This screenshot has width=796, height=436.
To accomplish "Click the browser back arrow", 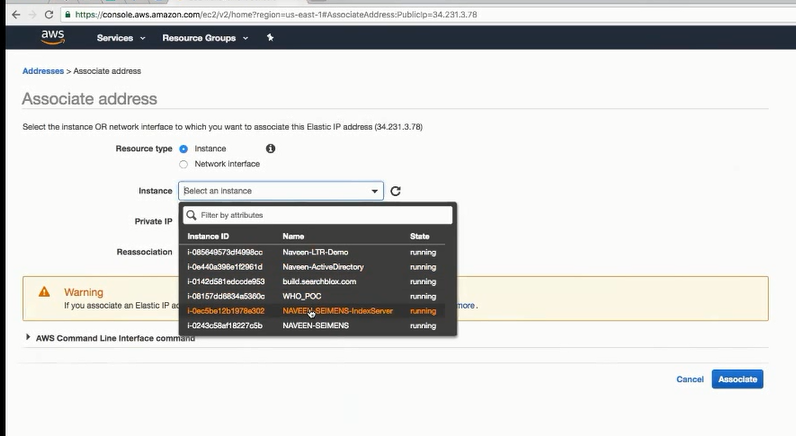I will coord(16,15).
